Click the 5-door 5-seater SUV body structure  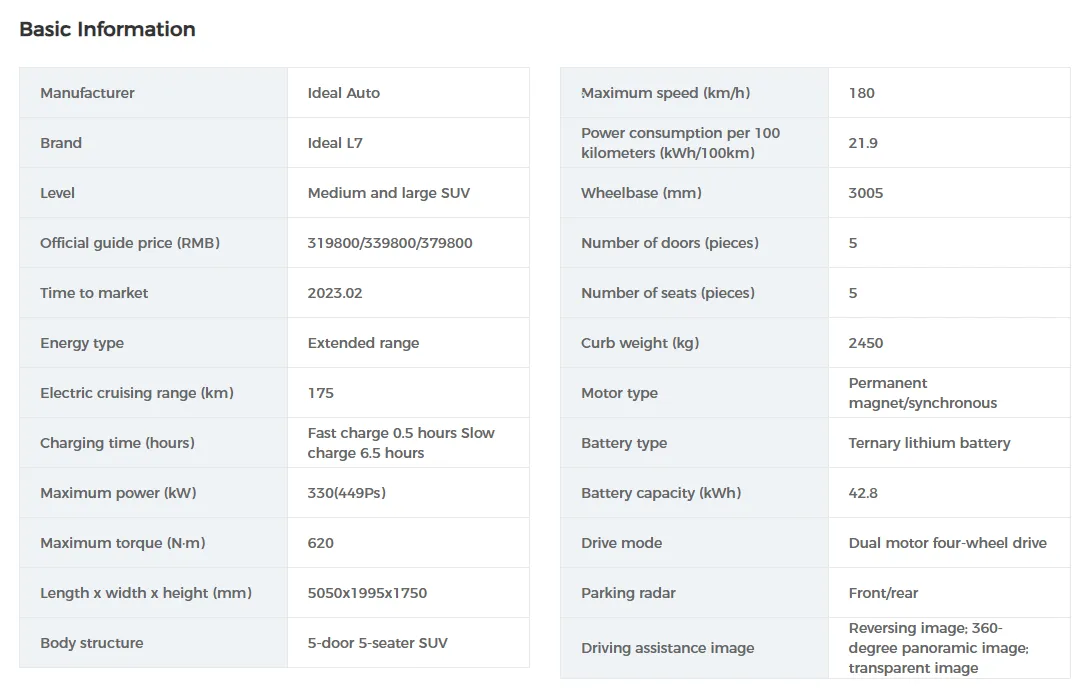[x=378, y=643]
